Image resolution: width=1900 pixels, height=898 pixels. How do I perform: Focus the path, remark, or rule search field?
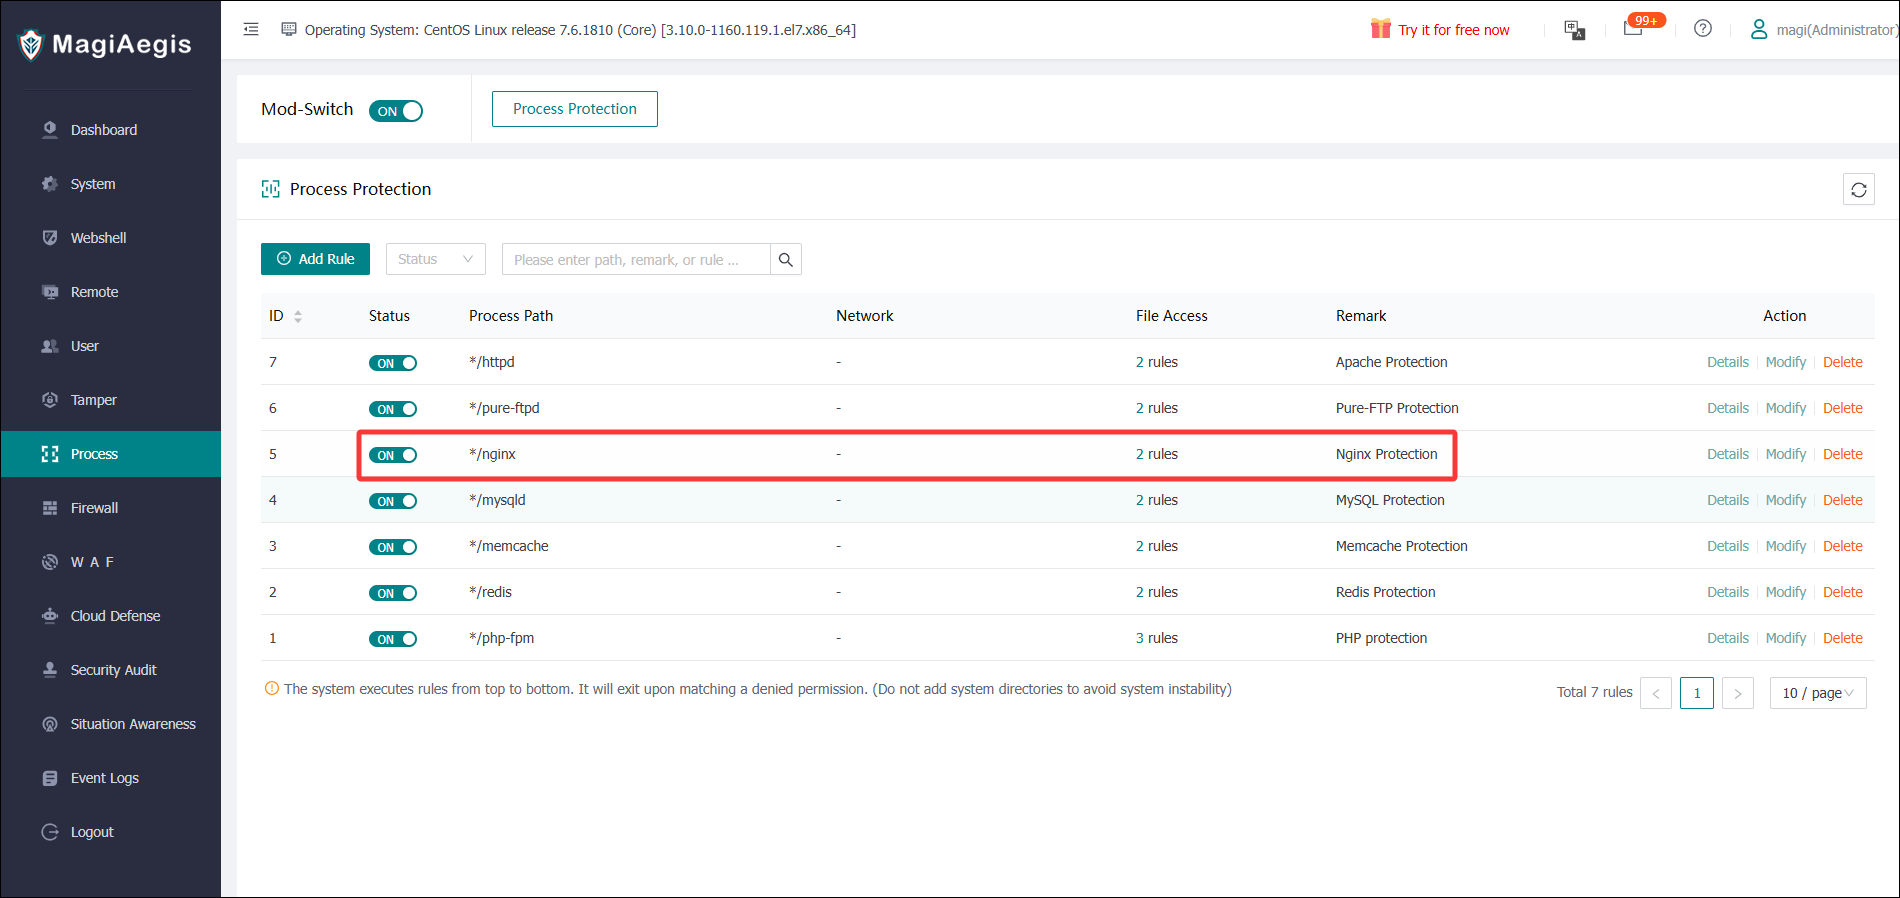(636, 259)
